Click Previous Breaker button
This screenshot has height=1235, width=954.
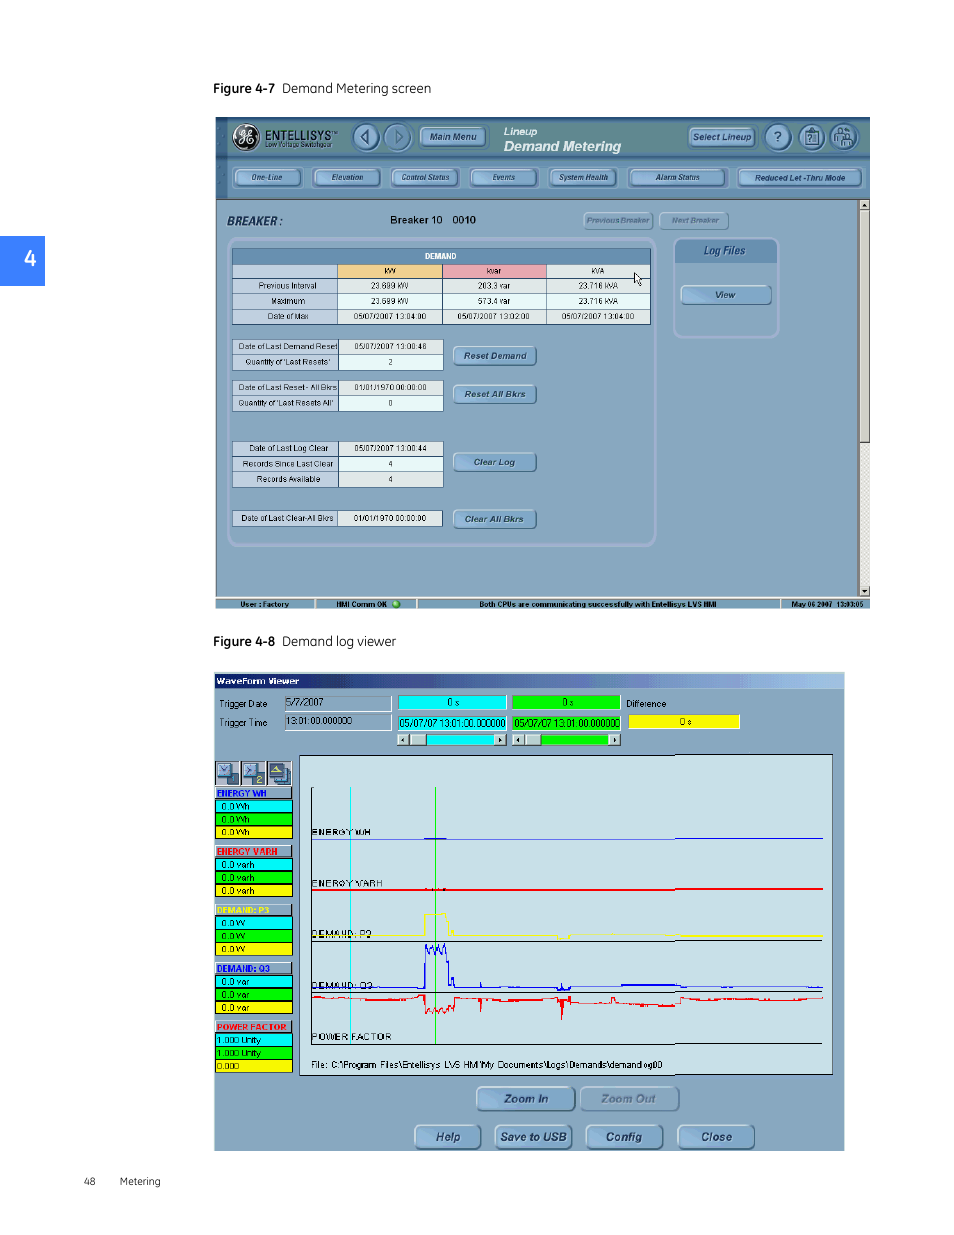[618, 221]
